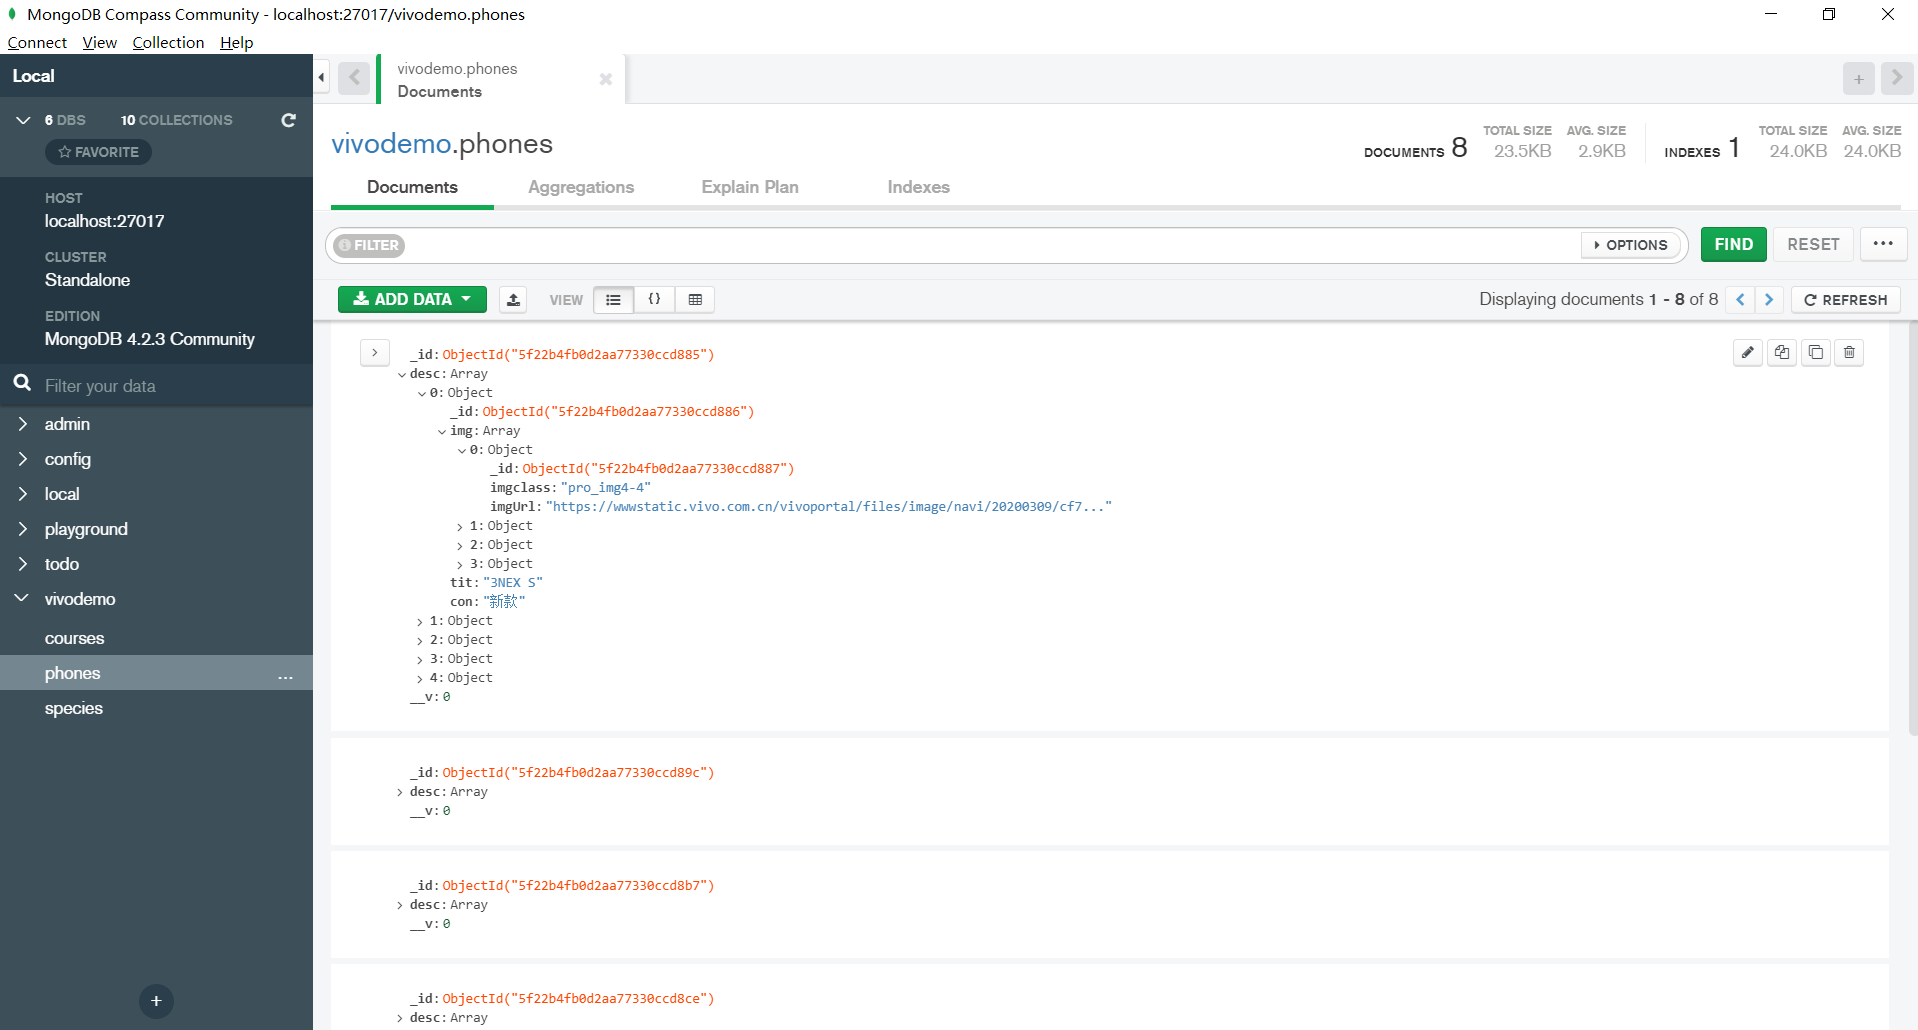Expand the admin database
1918x1030 pixels.
pos(22,424)
